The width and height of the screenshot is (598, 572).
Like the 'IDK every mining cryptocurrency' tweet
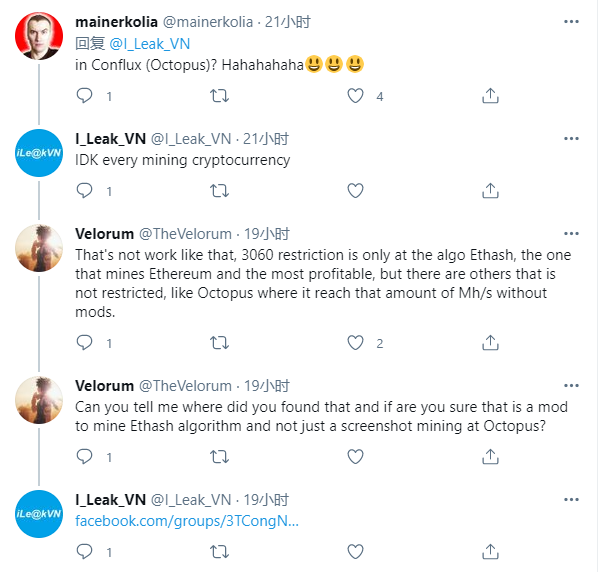point(355,190)
